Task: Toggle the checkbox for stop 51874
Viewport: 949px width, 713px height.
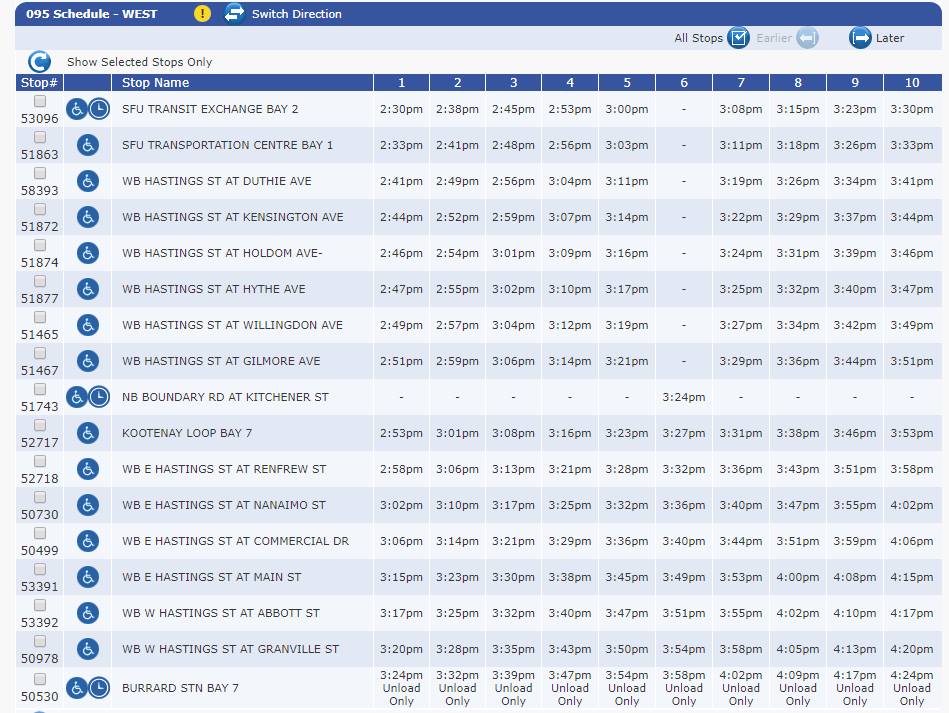Action: click(40, 245)
